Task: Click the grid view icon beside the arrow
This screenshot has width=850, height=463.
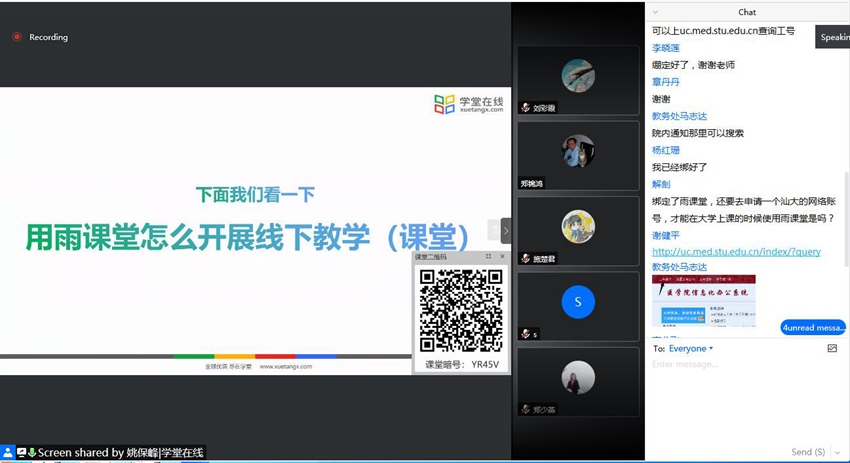Action: coord(494,230)
